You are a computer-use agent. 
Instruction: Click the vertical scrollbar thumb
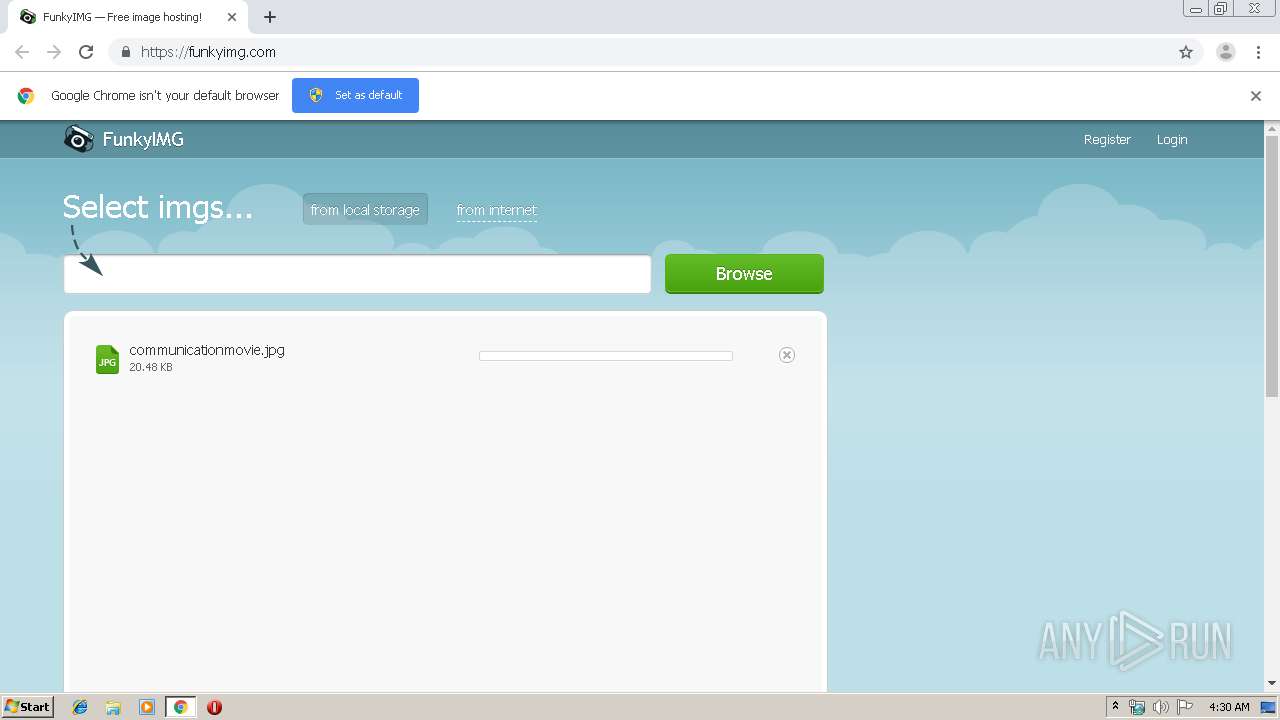[1272, 266]
